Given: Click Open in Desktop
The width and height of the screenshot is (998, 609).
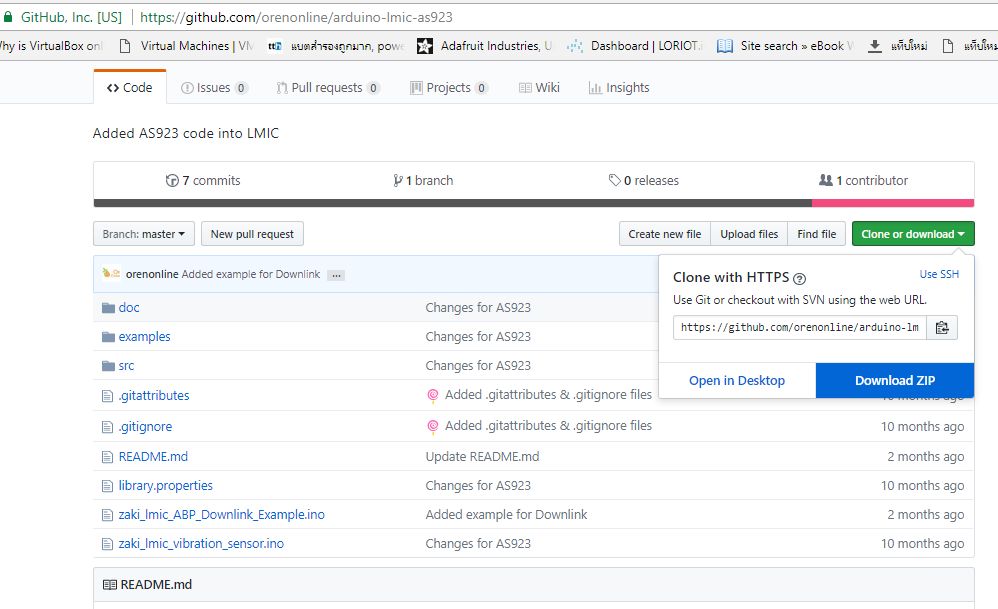Looking at the screenshot, I should click(x=737, y=381).
